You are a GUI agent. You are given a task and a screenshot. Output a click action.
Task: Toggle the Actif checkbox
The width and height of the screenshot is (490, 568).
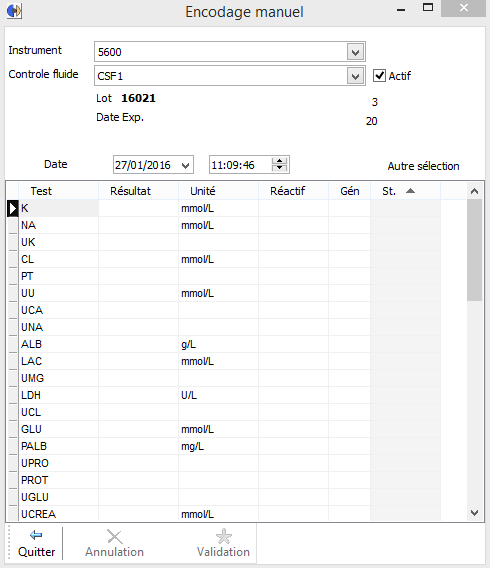(x=379, y=76)
